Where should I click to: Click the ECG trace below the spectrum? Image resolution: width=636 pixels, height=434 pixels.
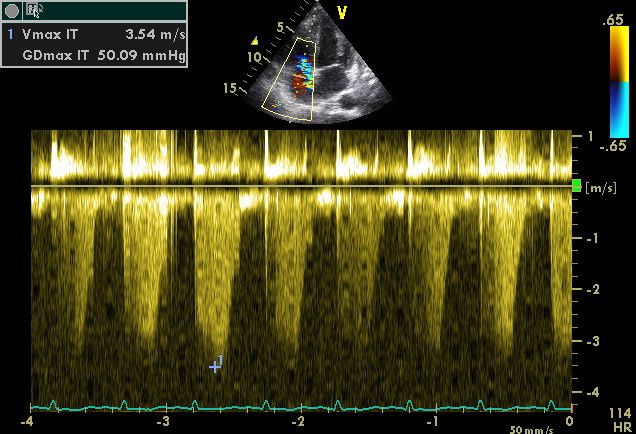click(300, 407)
